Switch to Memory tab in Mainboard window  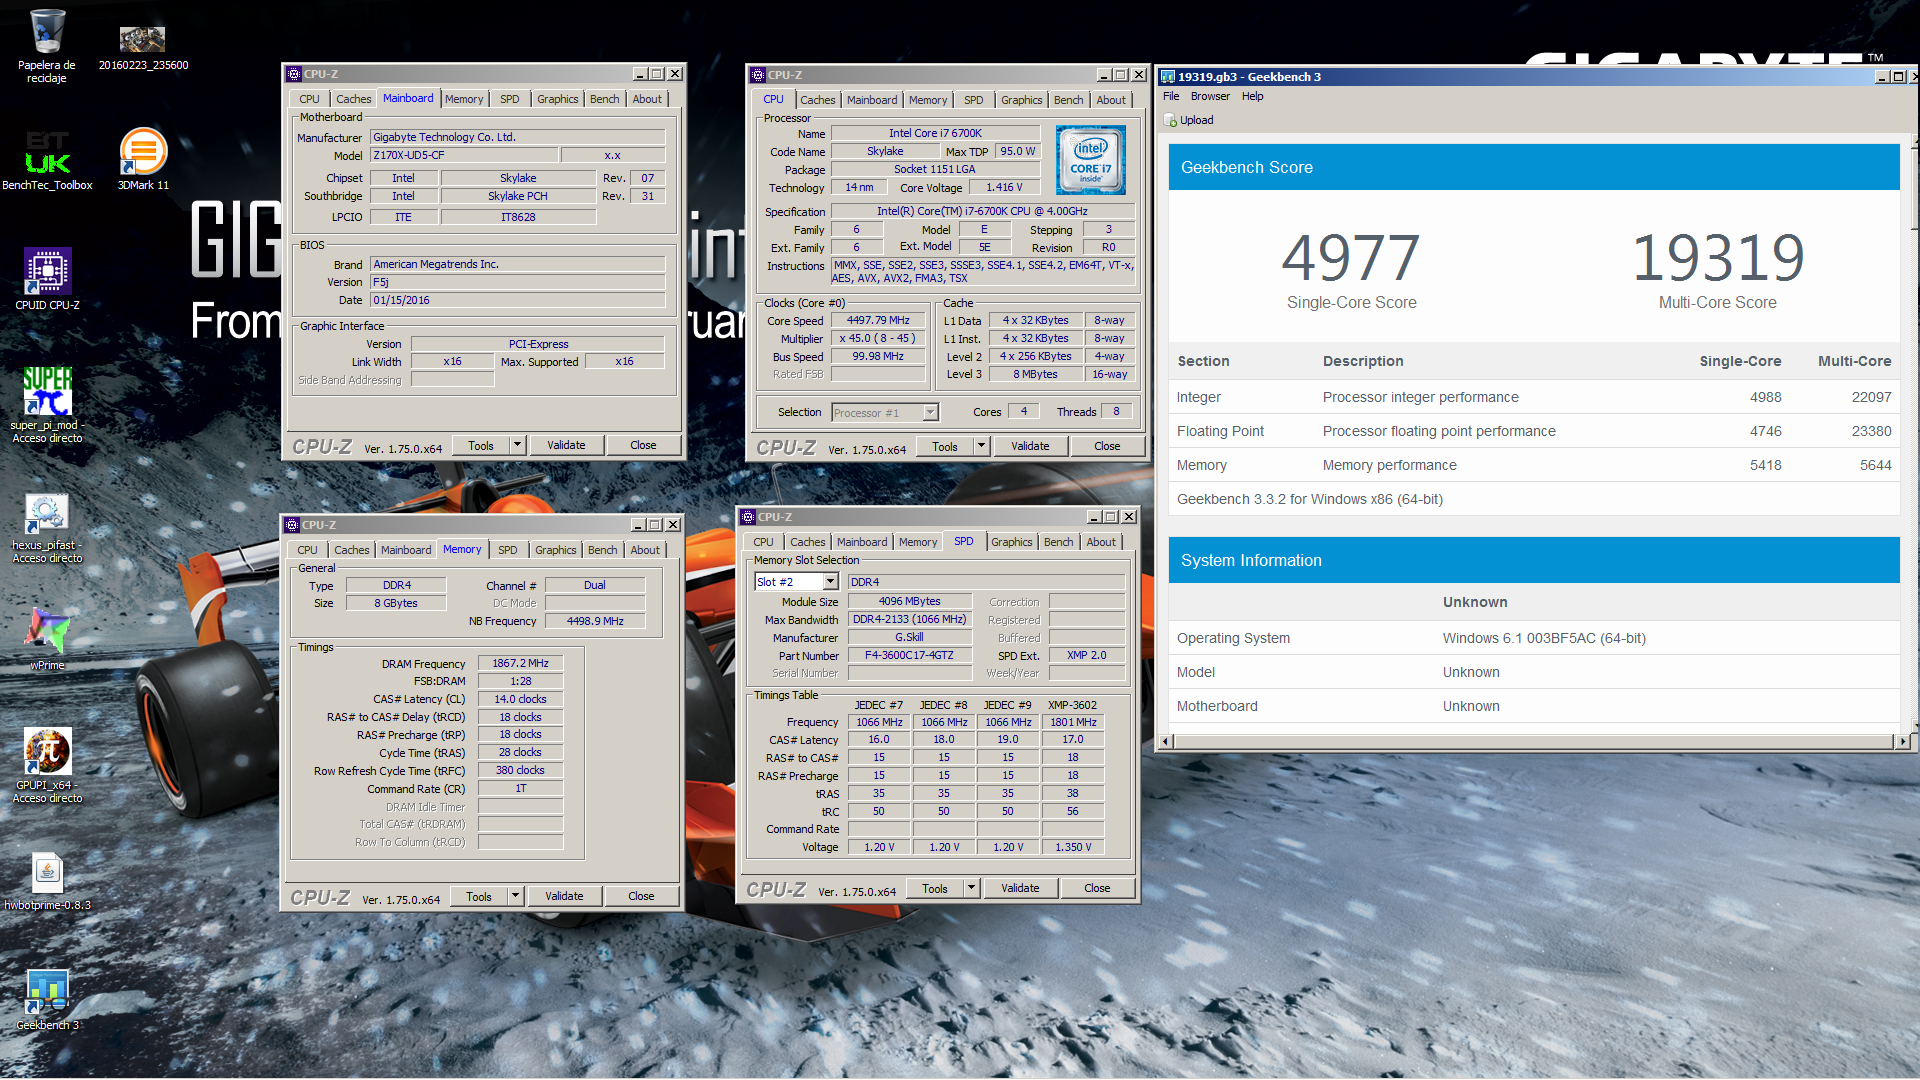click(464, 99)
